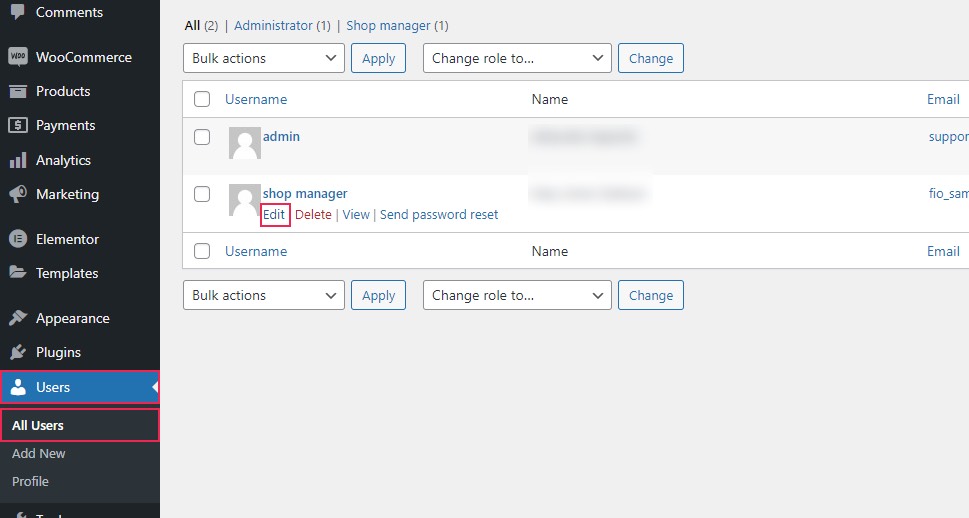Open the top Change role to dropdown
This screenshot has height=518, width=969.
517,58
